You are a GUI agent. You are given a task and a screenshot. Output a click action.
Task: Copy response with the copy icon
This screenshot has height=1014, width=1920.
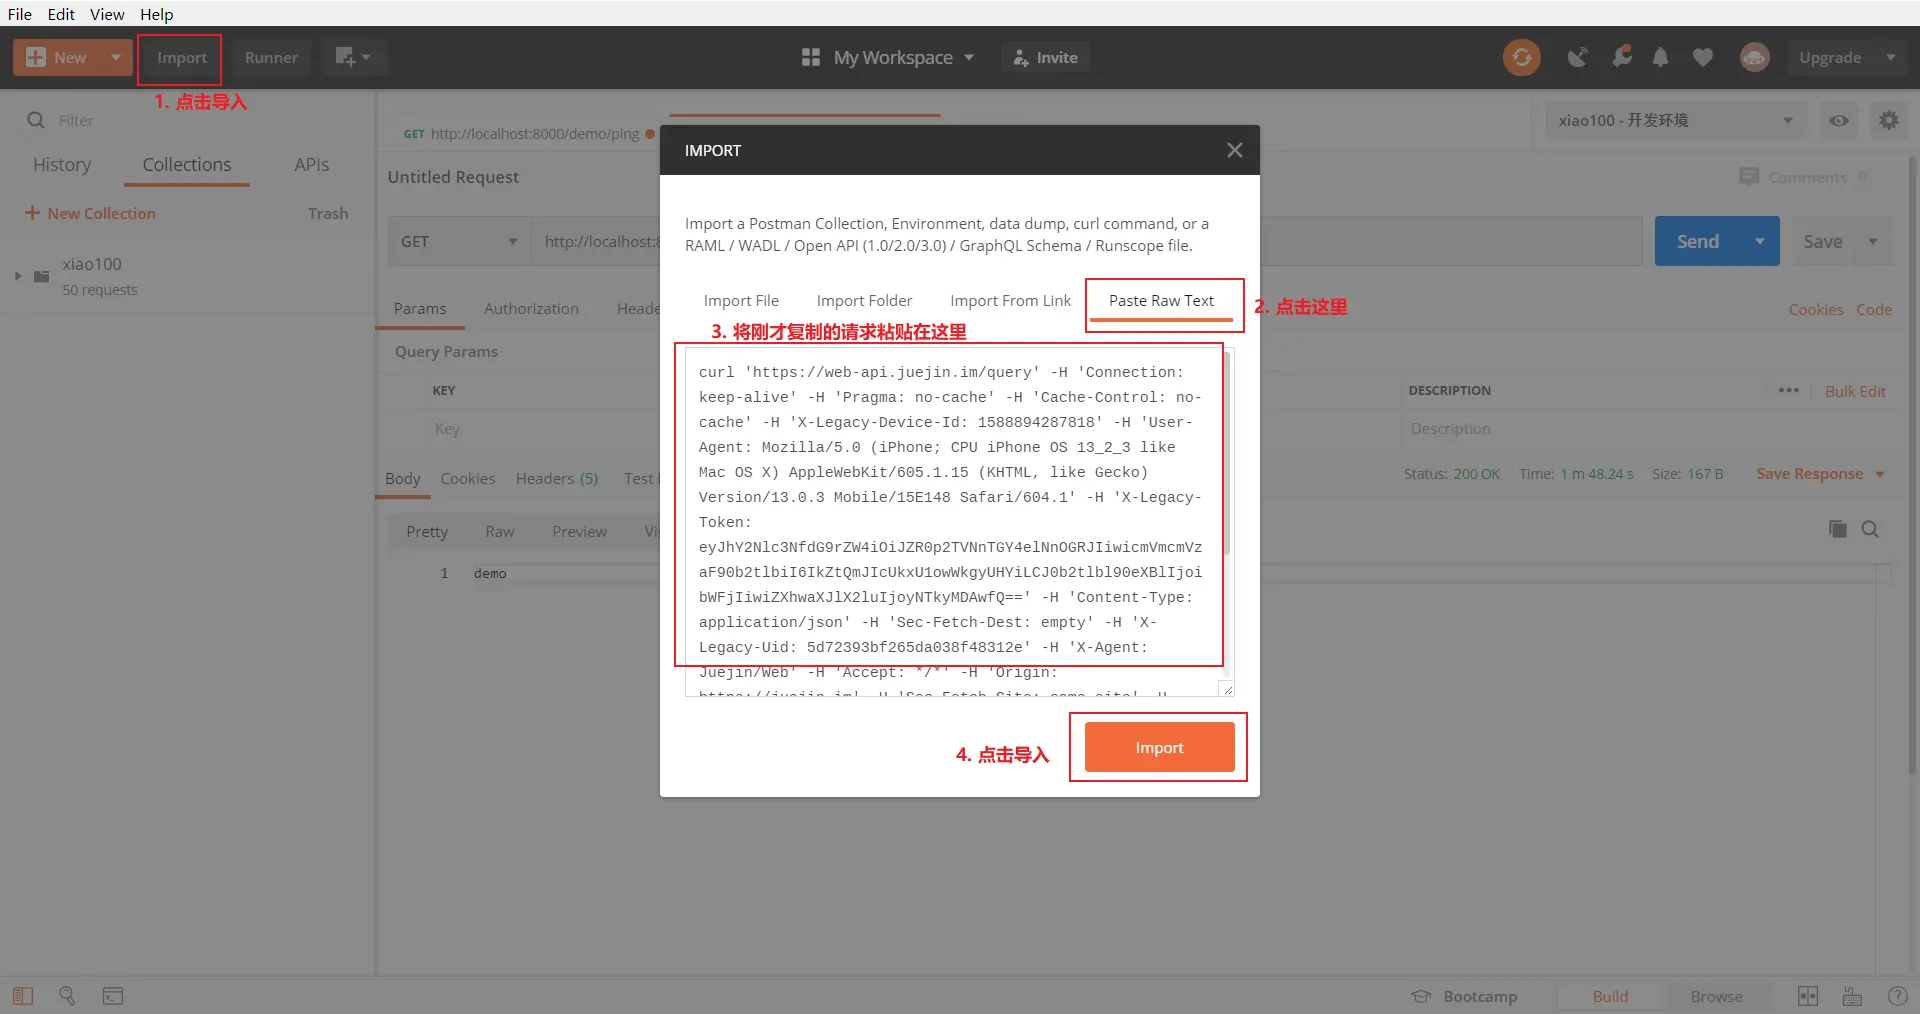click(1837, 529)
